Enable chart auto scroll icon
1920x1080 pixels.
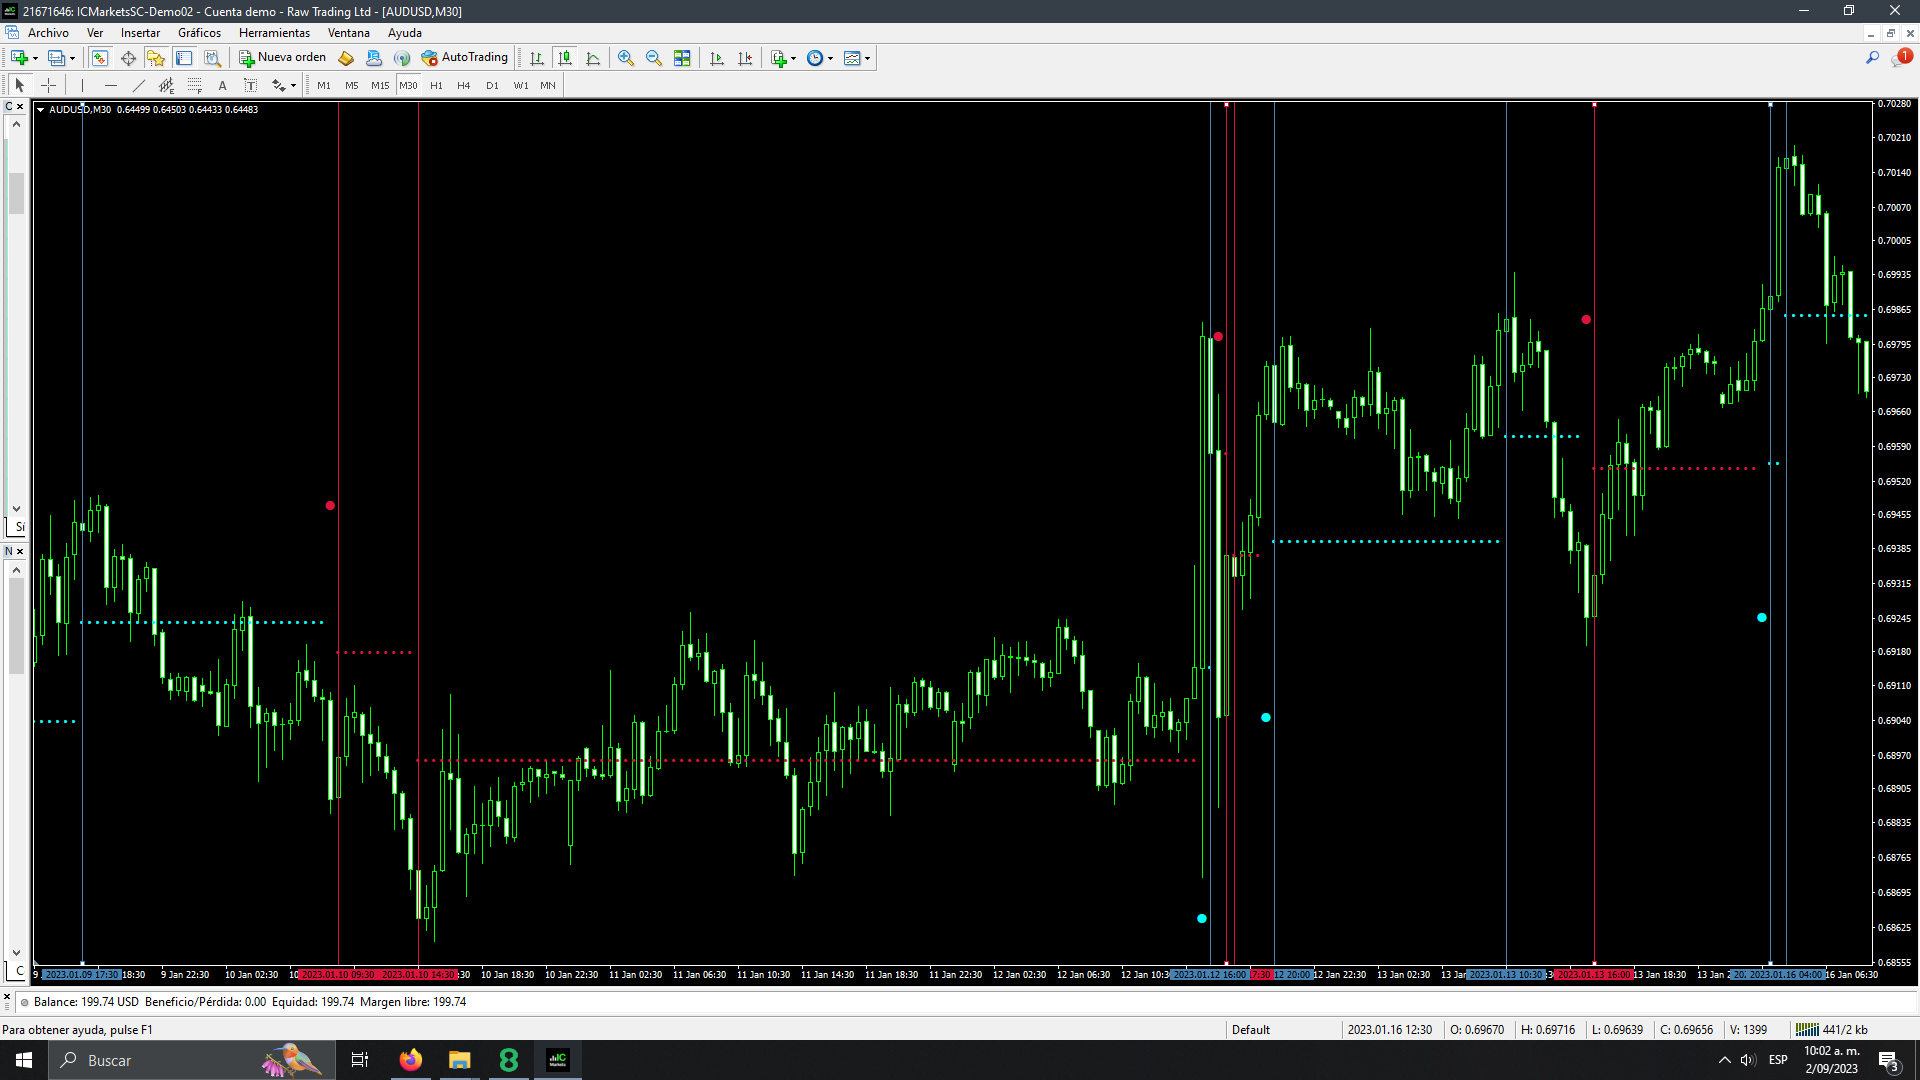pyautogui.click(x=717, y=58)
